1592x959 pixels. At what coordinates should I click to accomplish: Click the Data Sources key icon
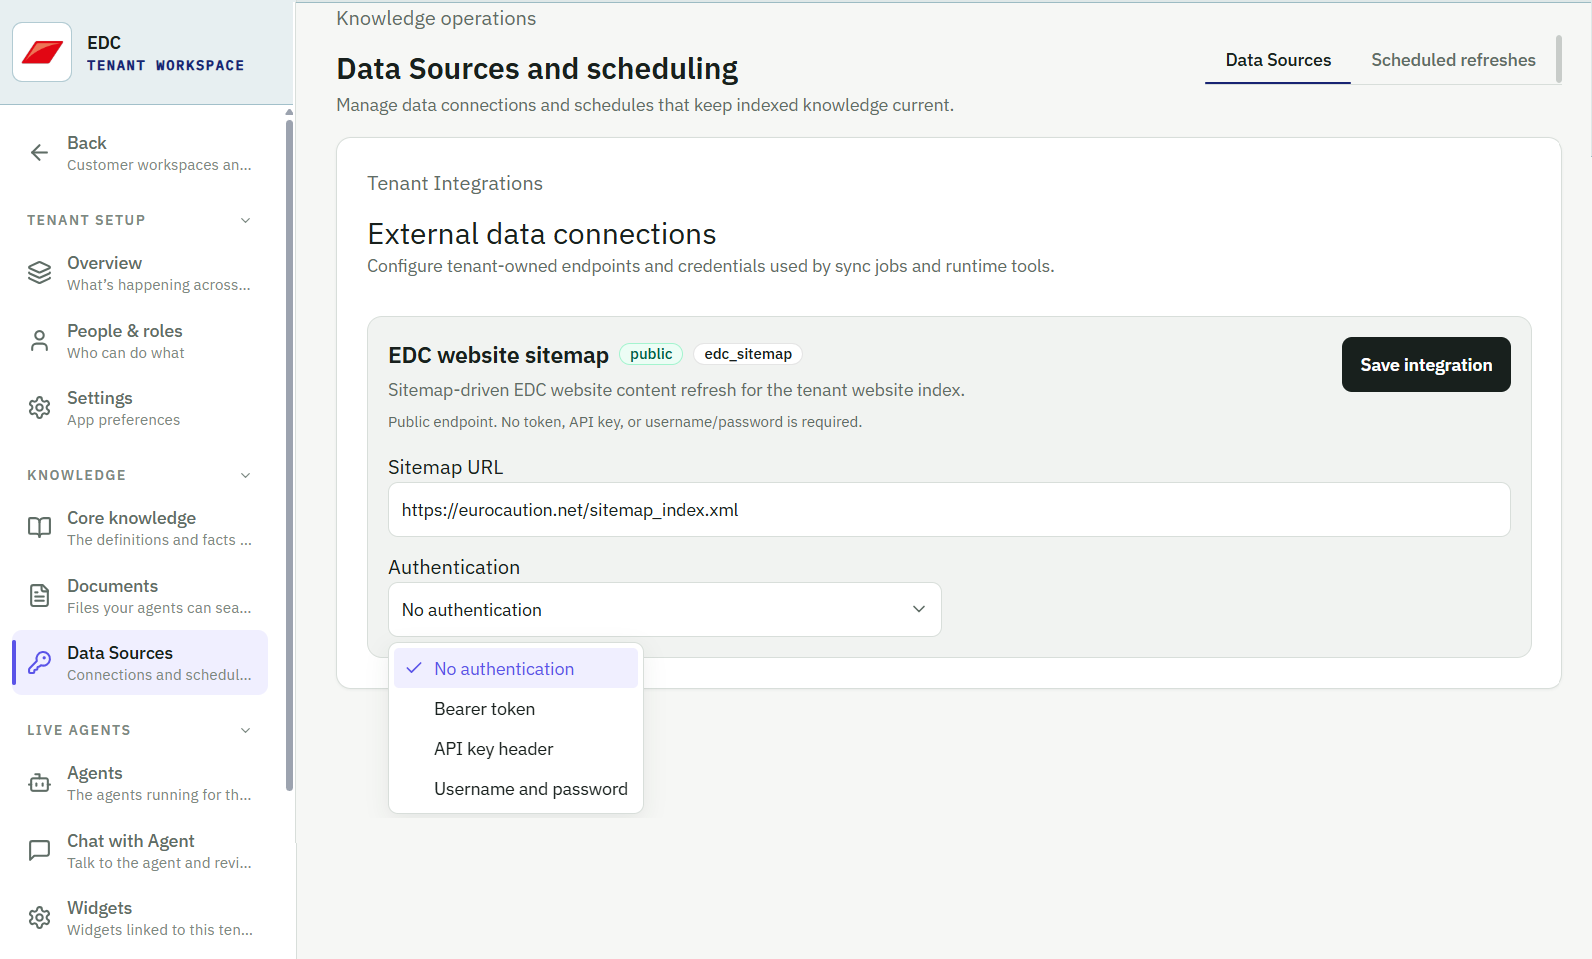pyautogui.click(x=39, y=663)
